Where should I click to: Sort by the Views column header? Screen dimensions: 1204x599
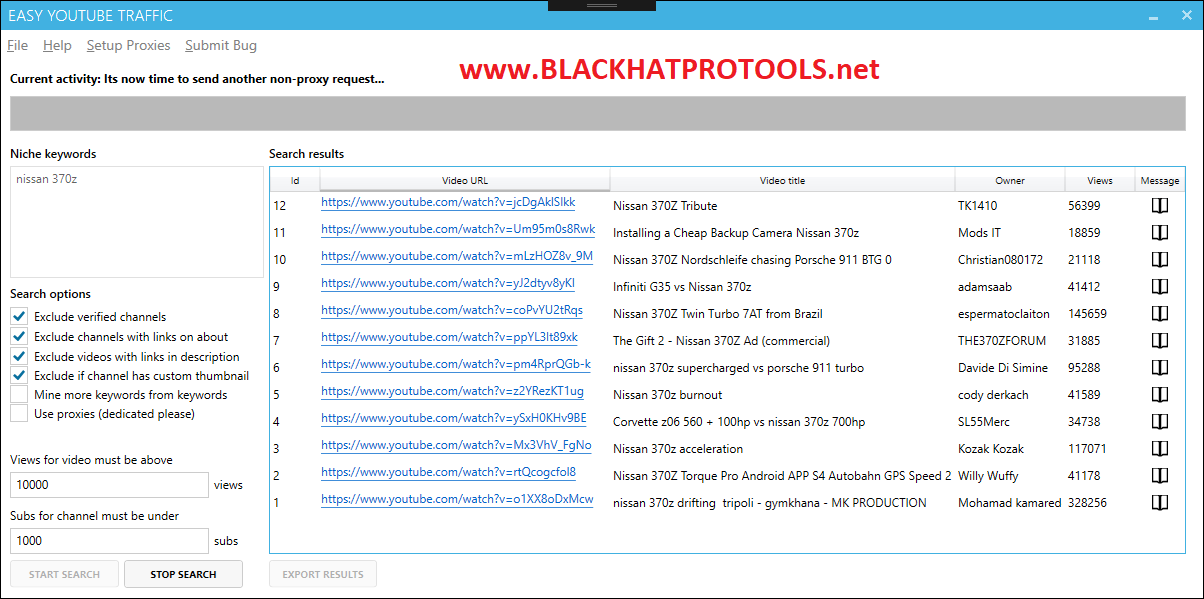1100,180
